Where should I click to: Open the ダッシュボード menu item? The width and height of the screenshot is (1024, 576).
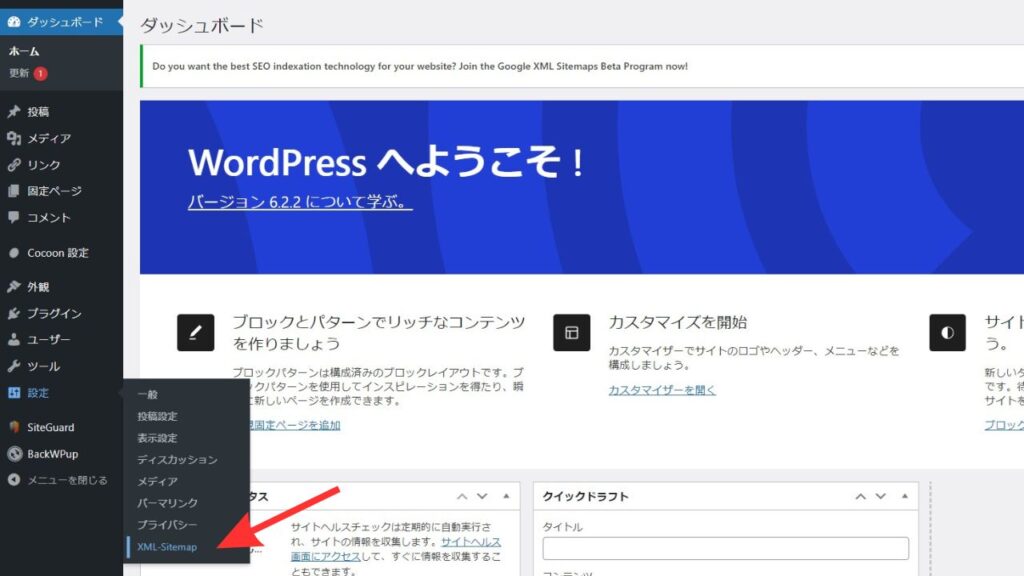[61, 22]
